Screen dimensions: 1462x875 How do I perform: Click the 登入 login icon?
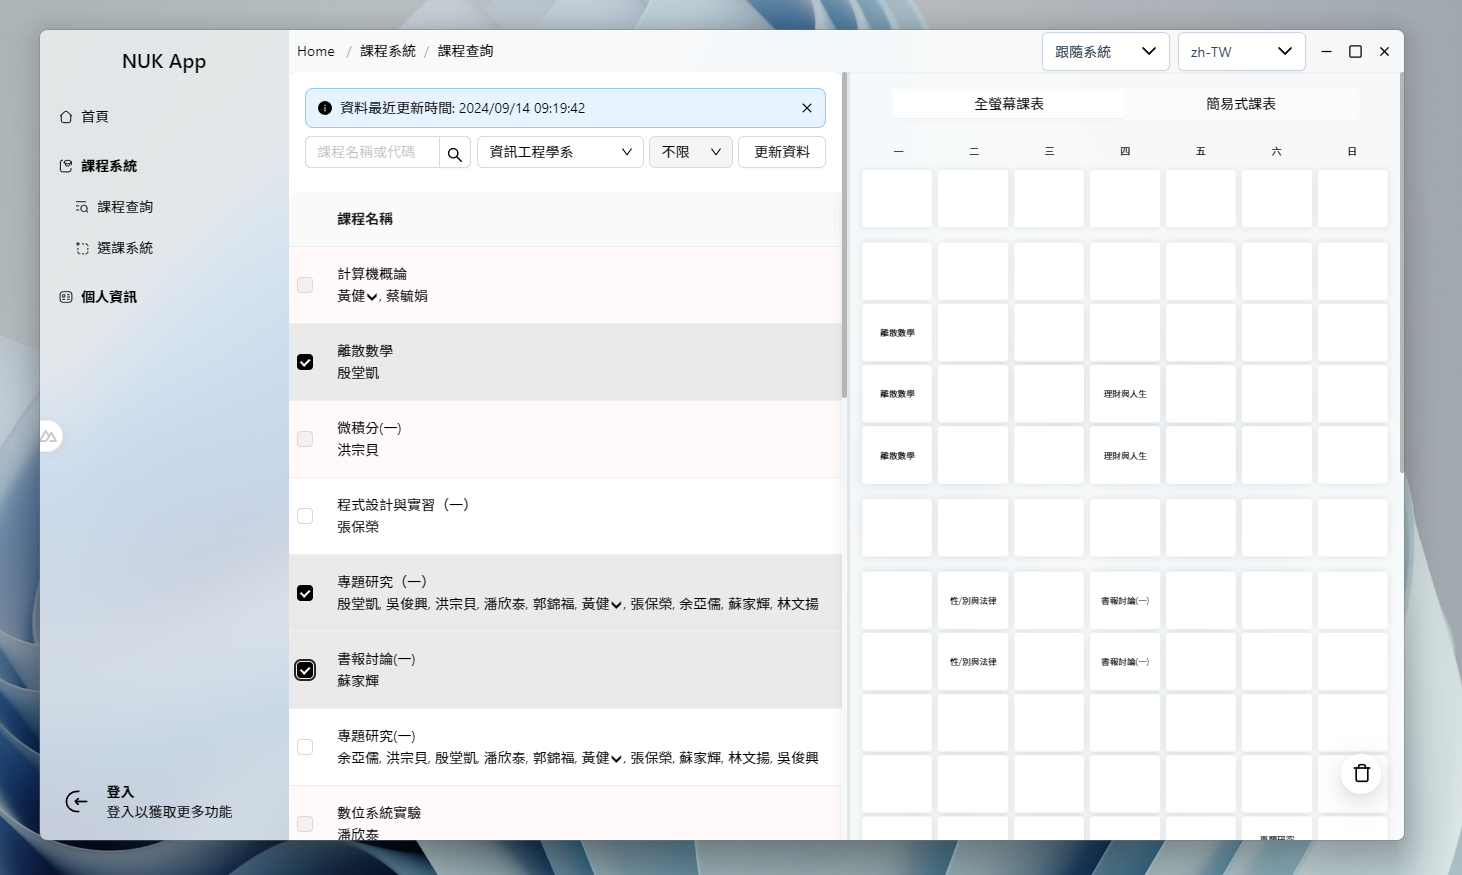[76, 801]
